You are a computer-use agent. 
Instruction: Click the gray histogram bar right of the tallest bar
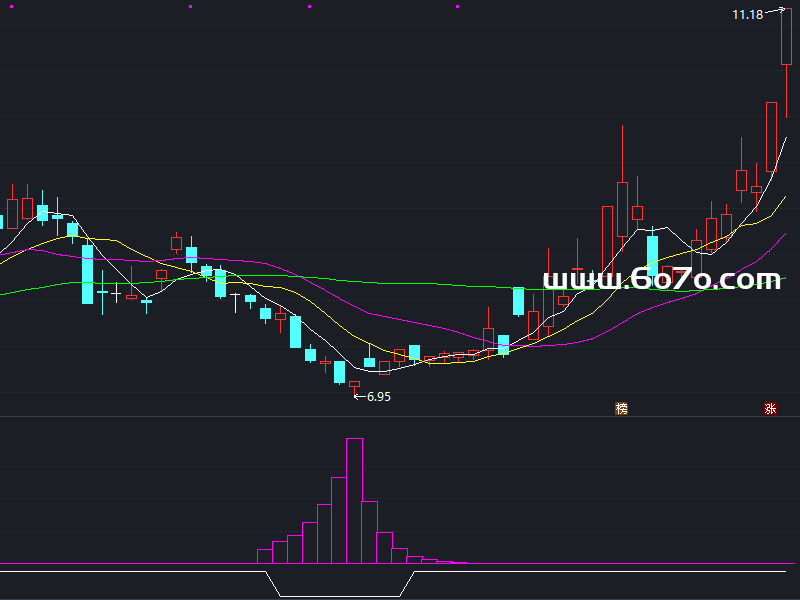[x=369, y=531]
